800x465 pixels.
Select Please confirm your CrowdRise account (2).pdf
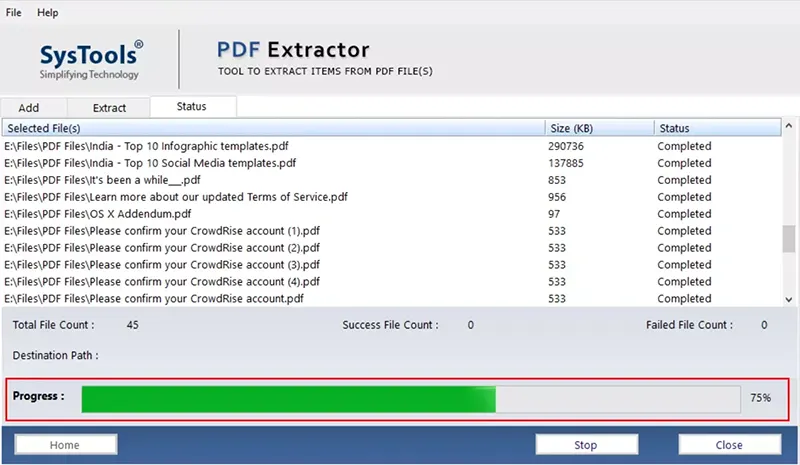(x=392, y=248)
